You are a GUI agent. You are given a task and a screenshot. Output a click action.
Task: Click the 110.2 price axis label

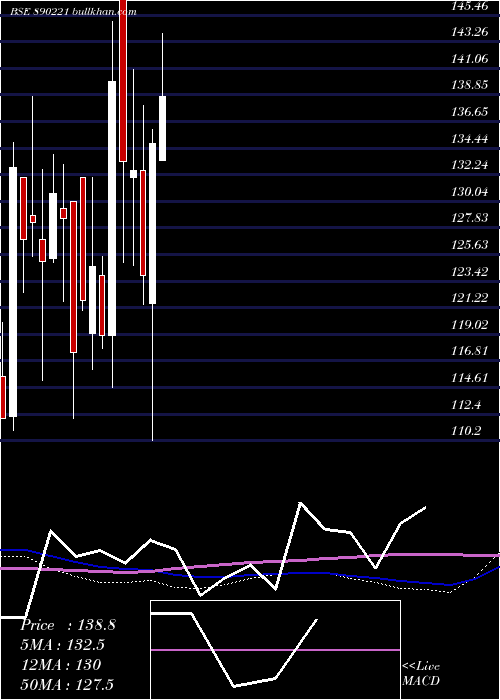coord(467,431)
